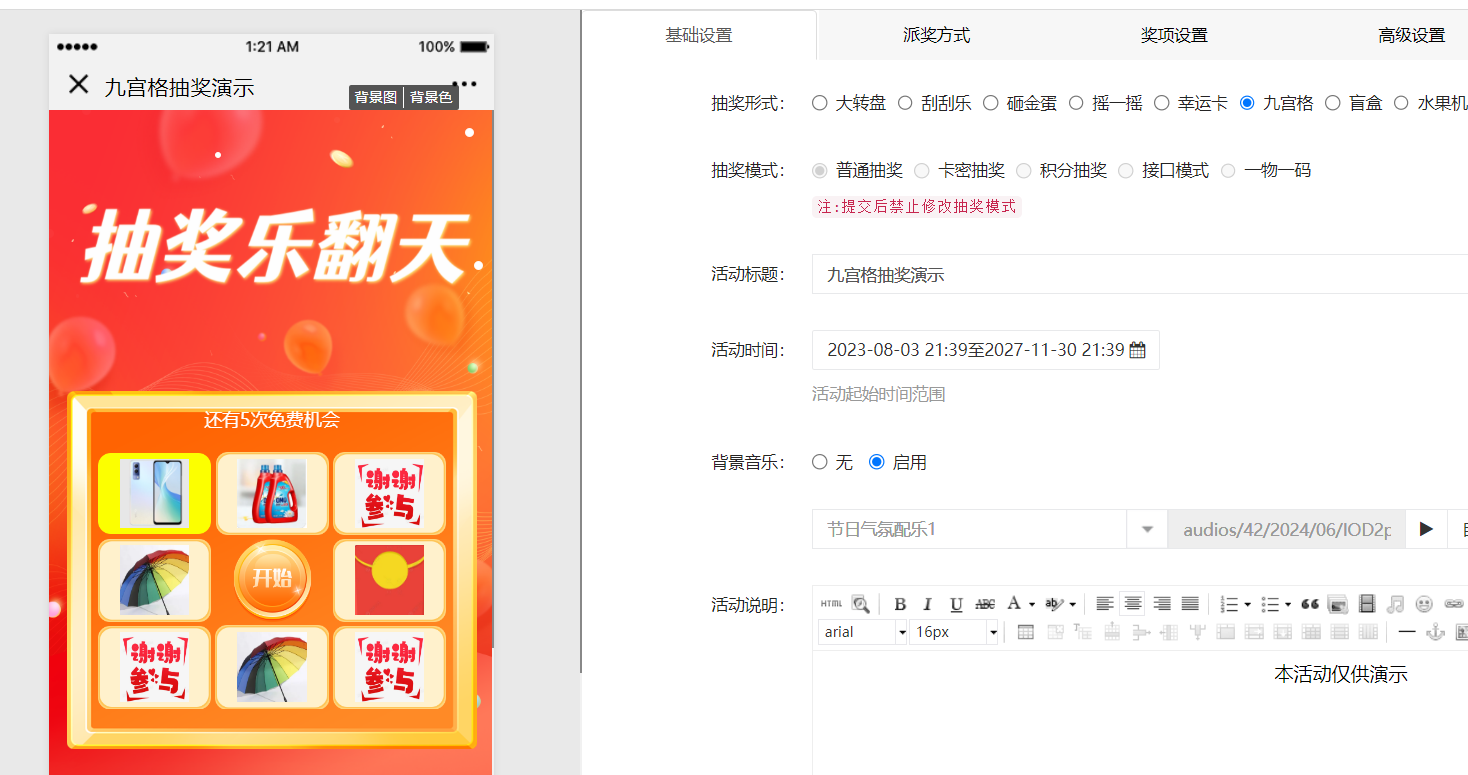Click the 背景色 background color button
The width and height of the screenshot is (1468, 775).
pyautogui.click(x=431, y=97)
